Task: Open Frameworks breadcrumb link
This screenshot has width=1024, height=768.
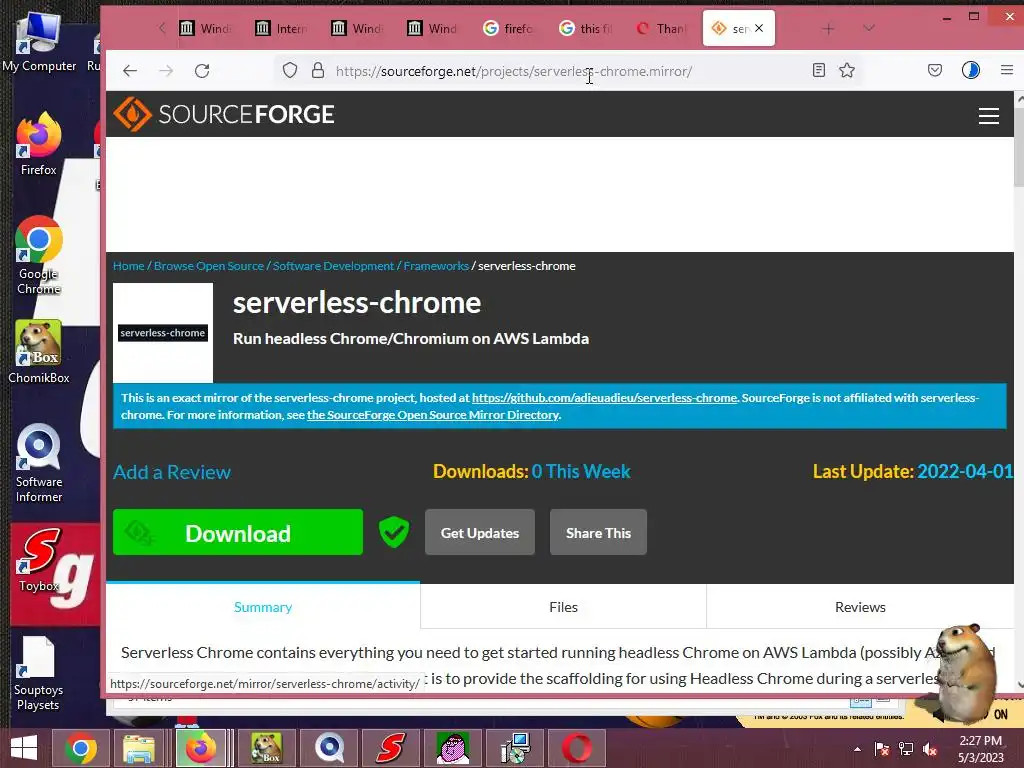Action: pyautogui.click(x=436, y=266)
